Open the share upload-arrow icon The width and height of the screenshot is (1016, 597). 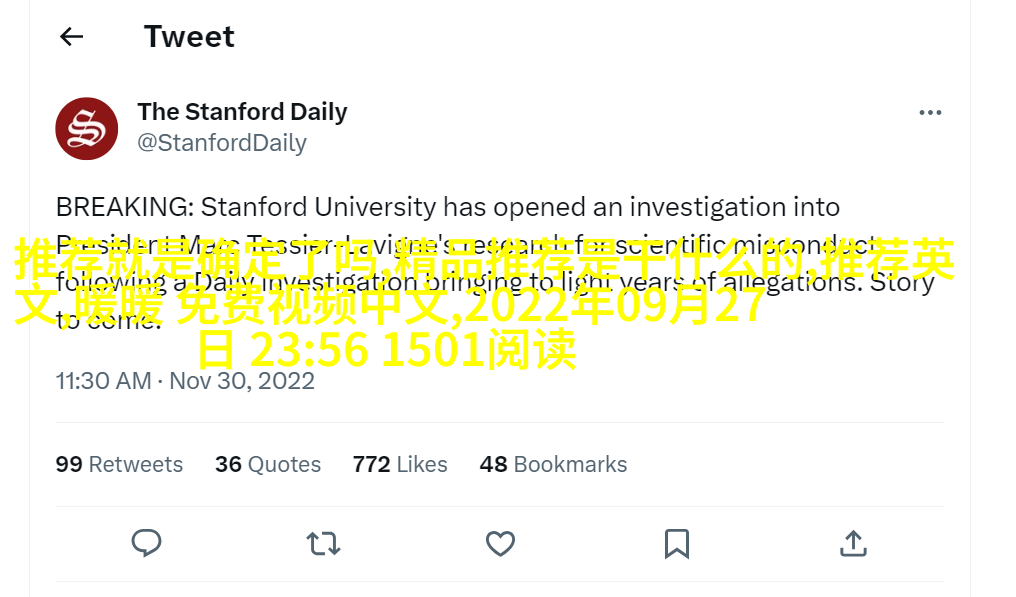click(853, 543)
